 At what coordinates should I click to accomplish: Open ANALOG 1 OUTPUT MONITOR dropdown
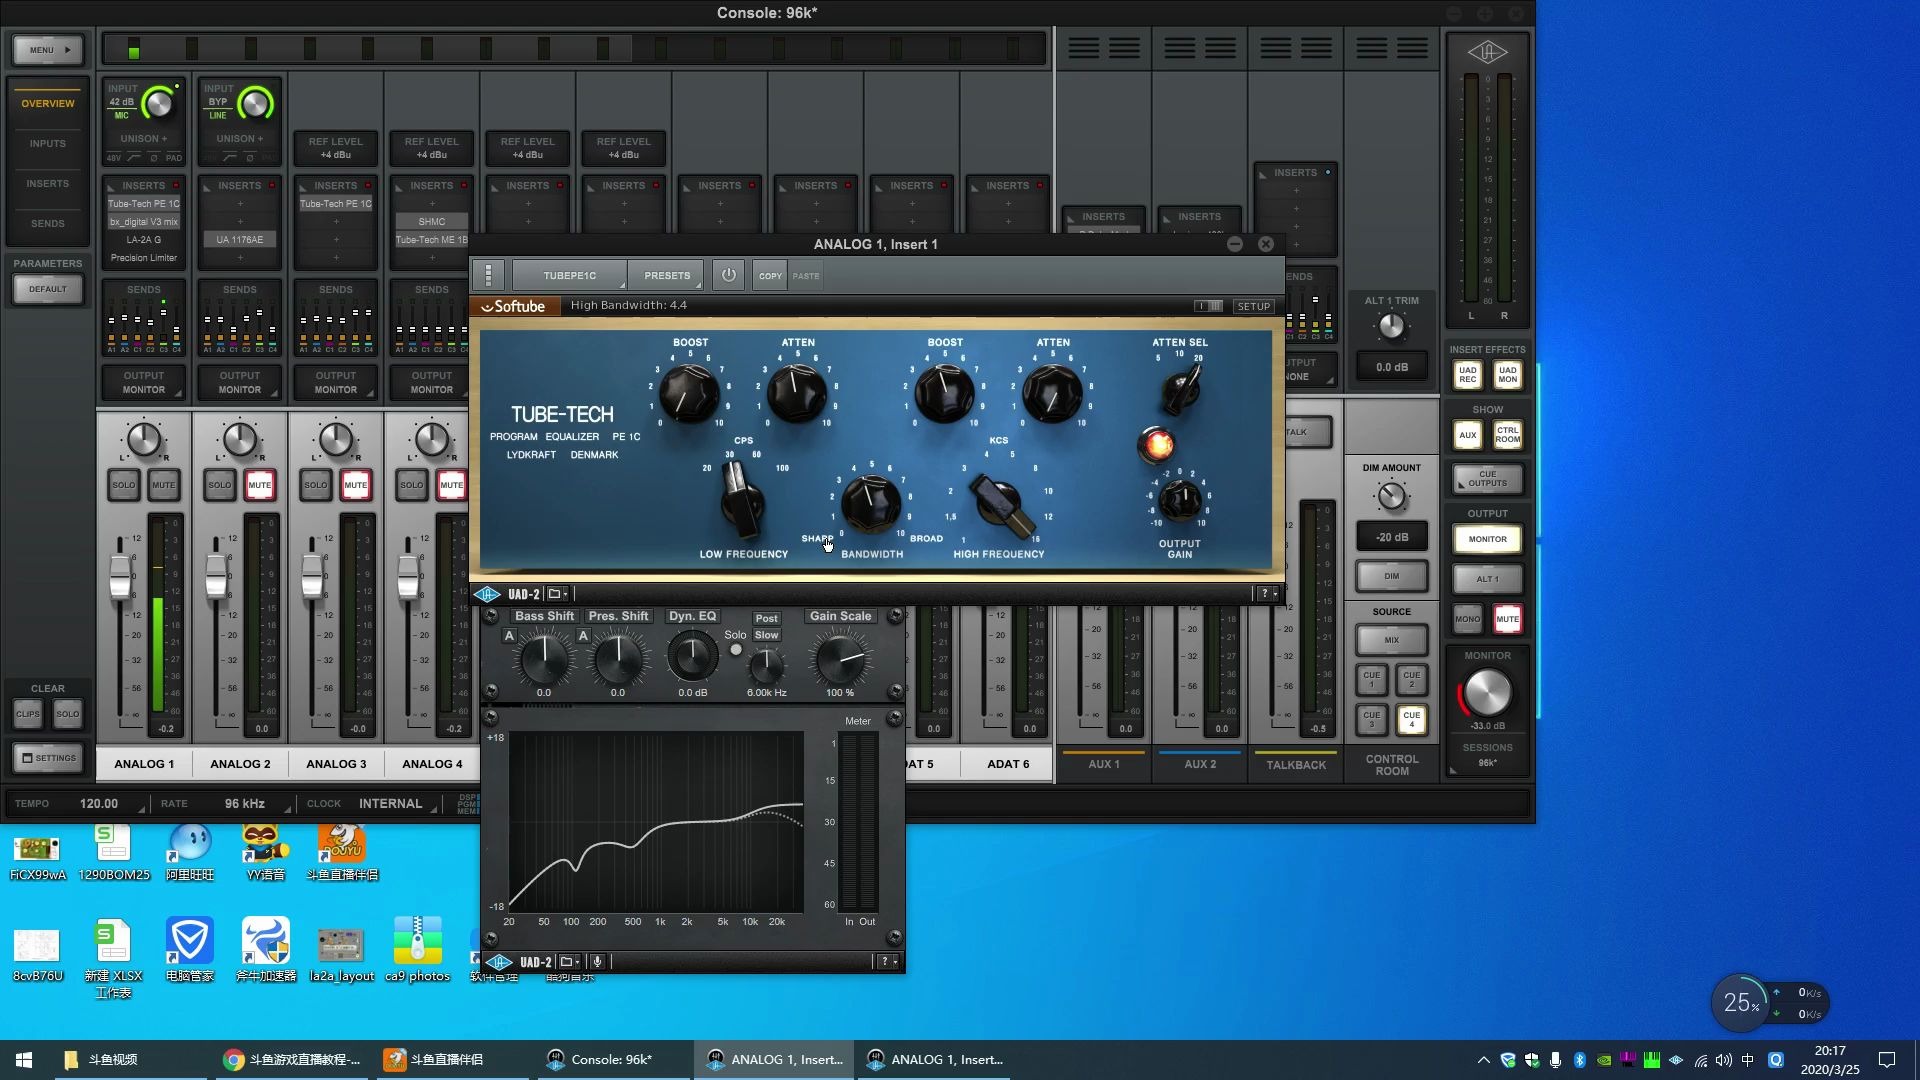click(x=143, y=383)
